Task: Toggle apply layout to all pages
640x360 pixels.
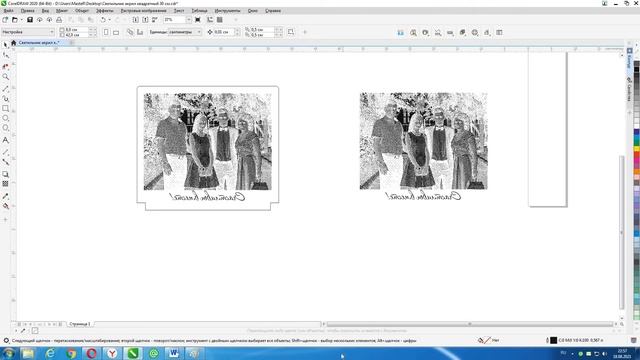Action: (x=130, y=32)
